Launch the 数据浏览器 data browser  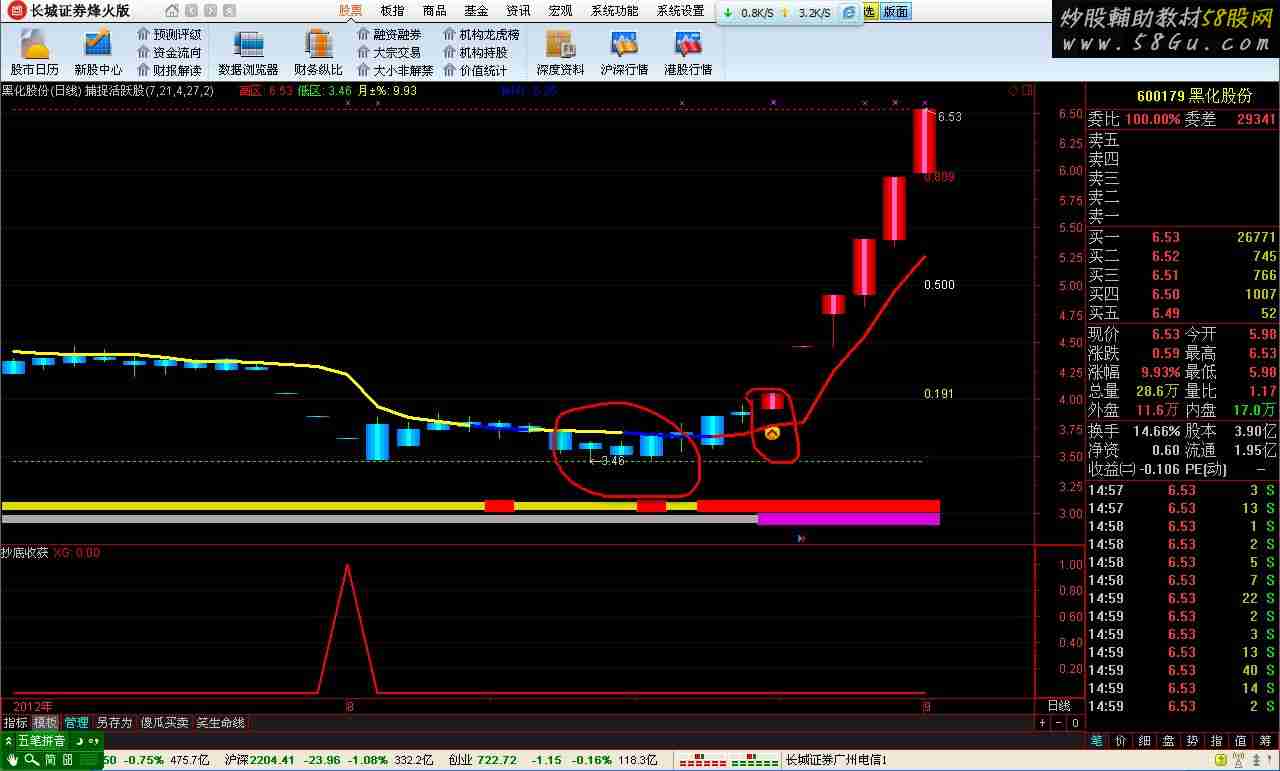[x=248, y=52]
